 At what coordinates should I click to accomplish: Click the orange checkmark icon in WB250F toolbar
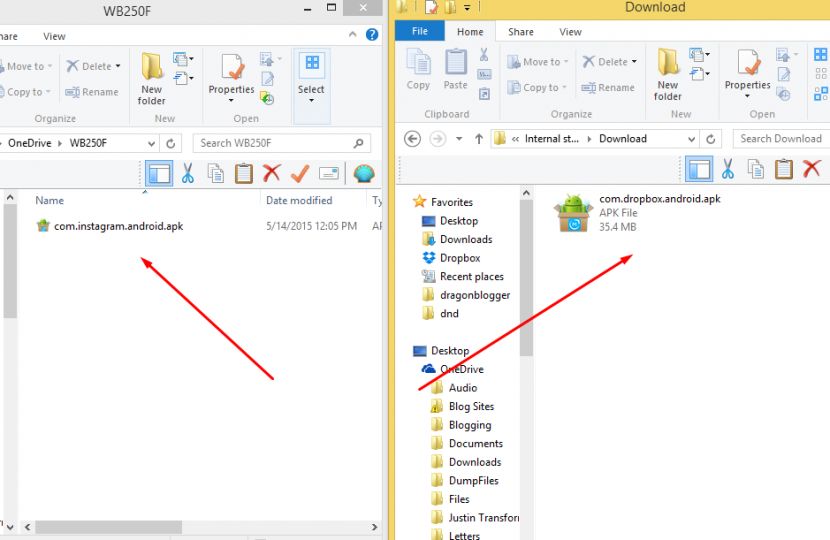[300, 173]
